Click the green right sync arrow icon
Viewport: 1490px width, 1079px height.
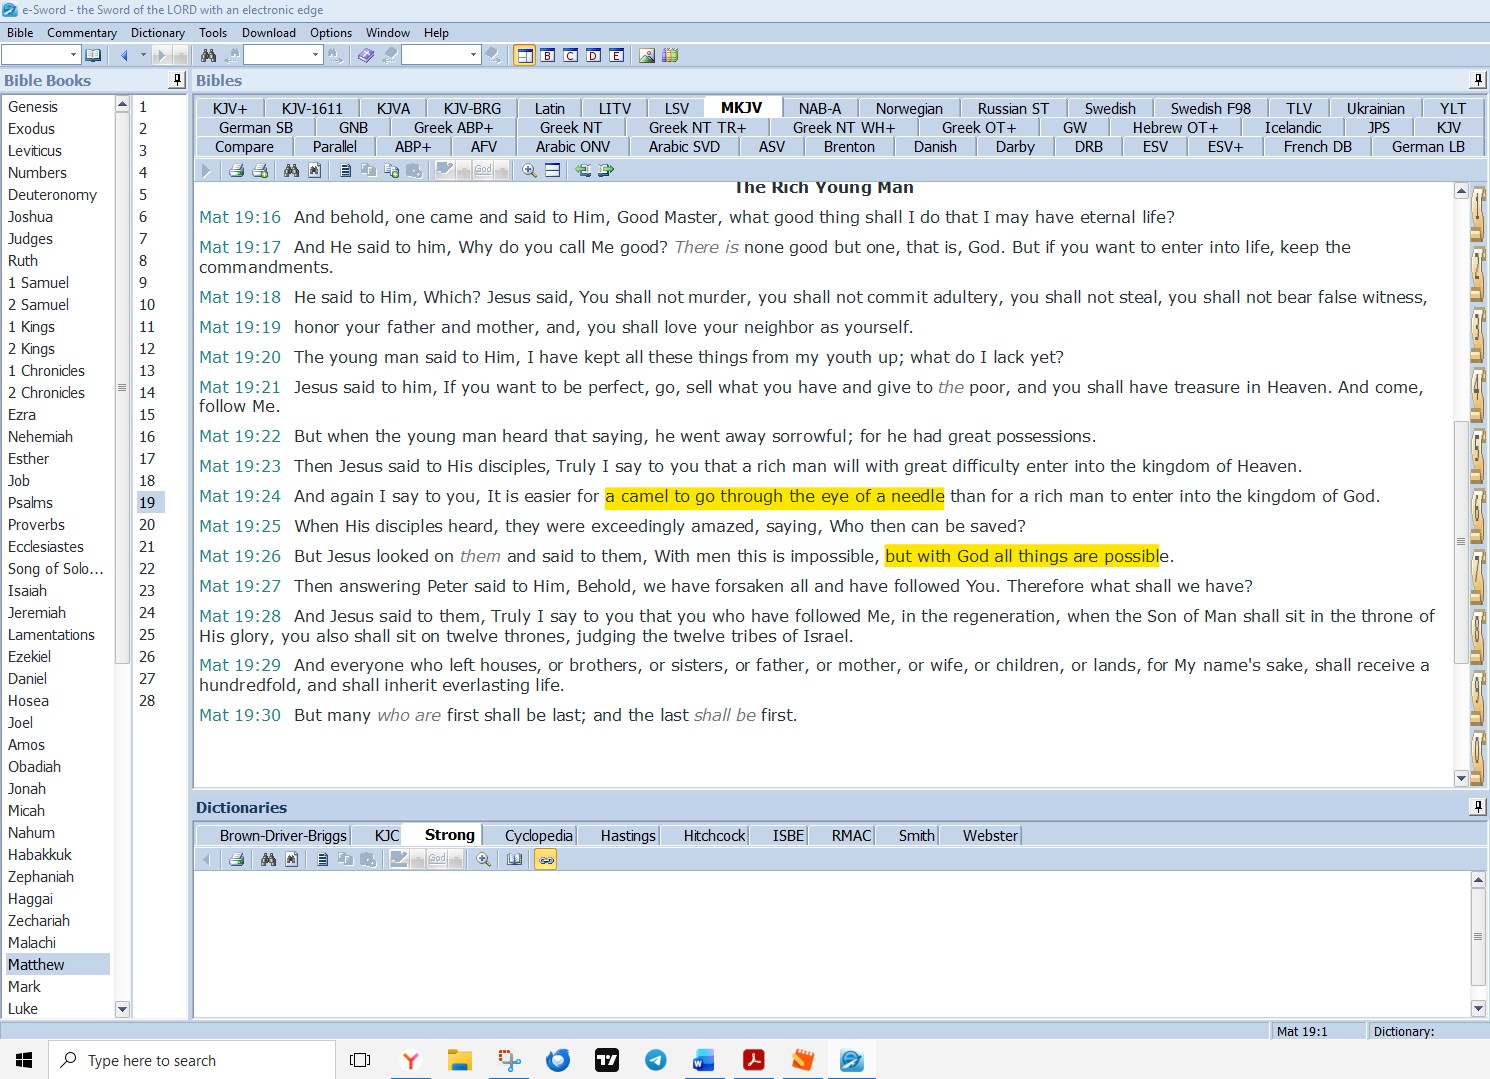pyautogui.click(x=606, y=171)
